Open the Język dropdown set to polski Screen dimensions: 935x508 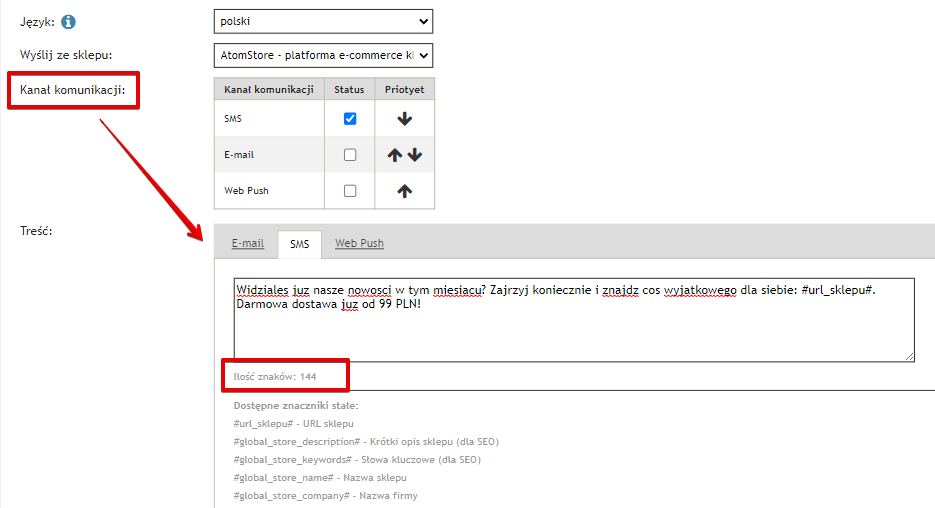click(x=323, y=21)
